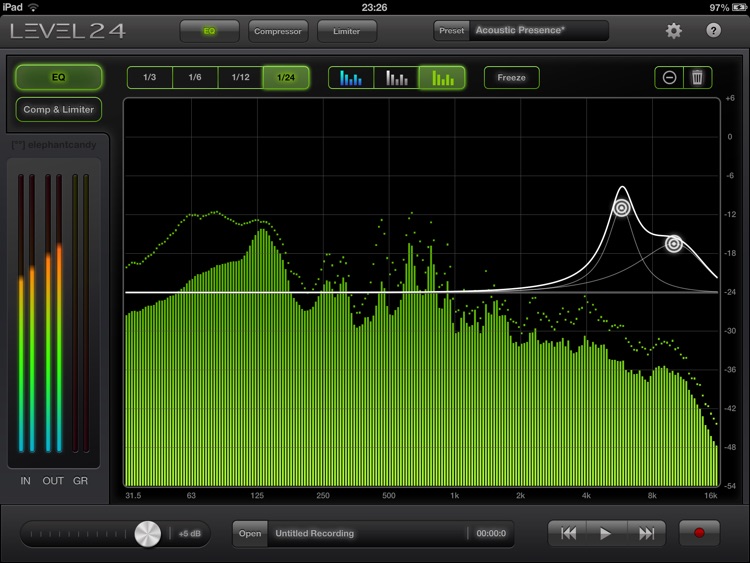Switch to the Compressor tab
This screenshot has width=750, height=563.
click(278, 31)
